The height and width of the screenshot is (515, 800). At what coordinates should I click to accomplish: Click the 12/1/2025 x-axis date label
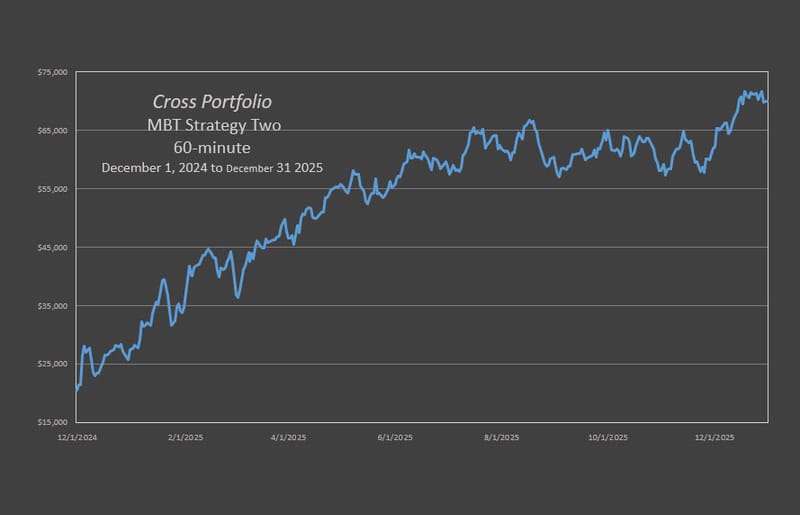(714, 437)
